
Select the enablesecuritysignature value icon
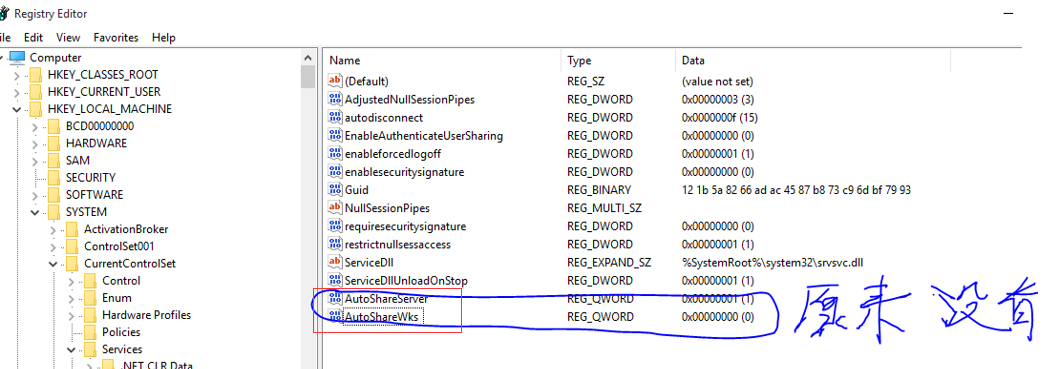[335, 172]
